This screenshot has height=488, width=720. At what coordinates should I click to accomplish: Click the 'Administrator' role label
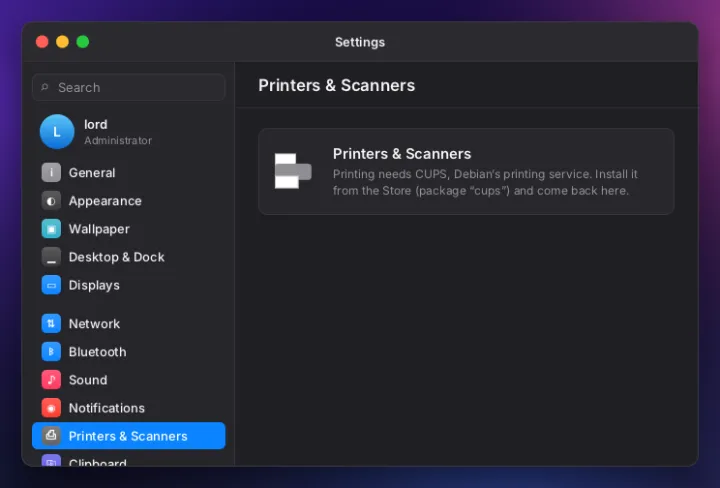[x=118, y=140]
